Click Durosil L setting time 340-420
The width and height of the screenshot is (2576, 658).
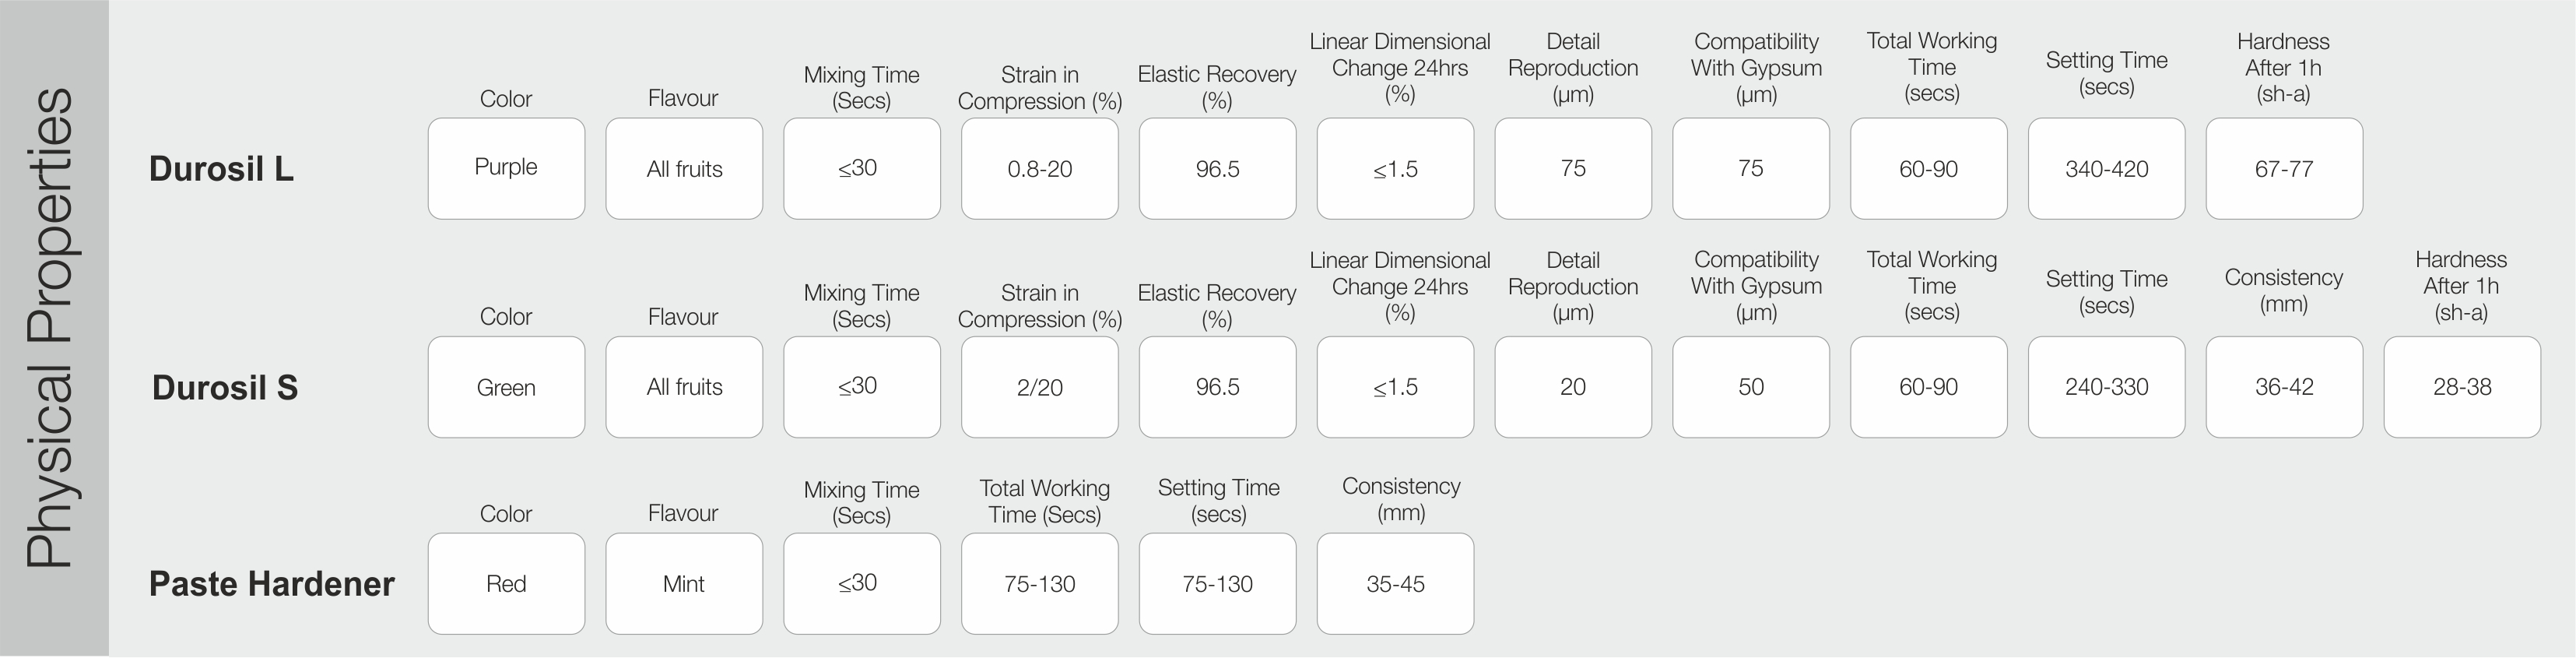point(2106,169)
